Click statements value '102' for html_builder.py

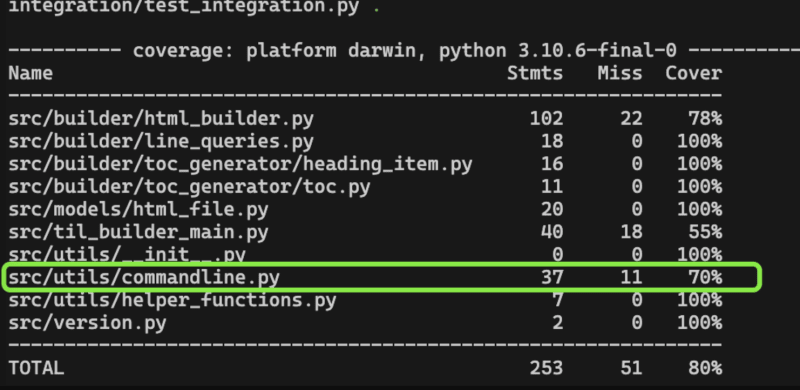point(546,119)
